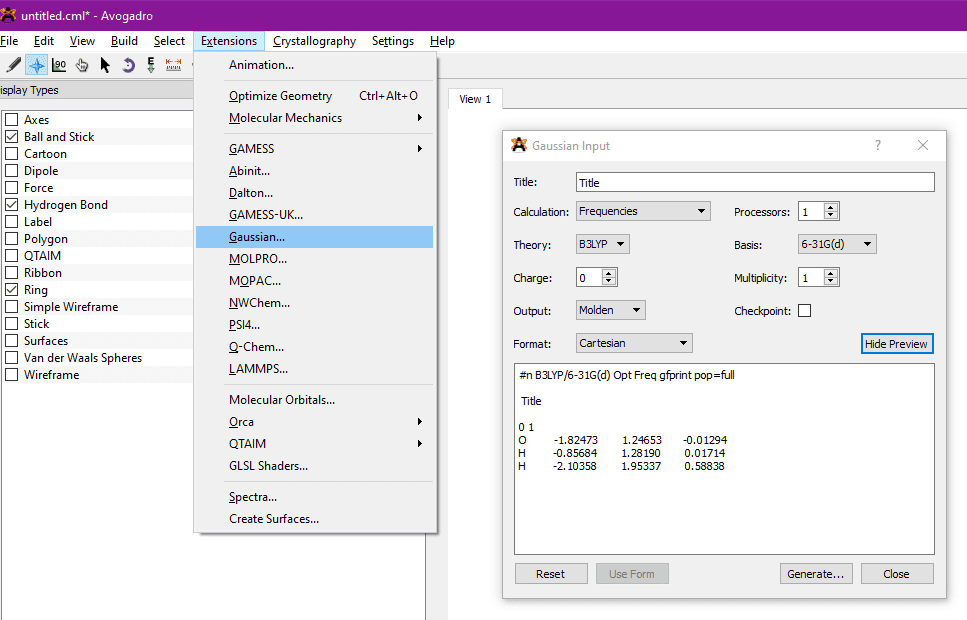This screenshot has height=620, width=967.
Task: Toggle the Checkpoint checkbox
Action: tap(804, 311)
